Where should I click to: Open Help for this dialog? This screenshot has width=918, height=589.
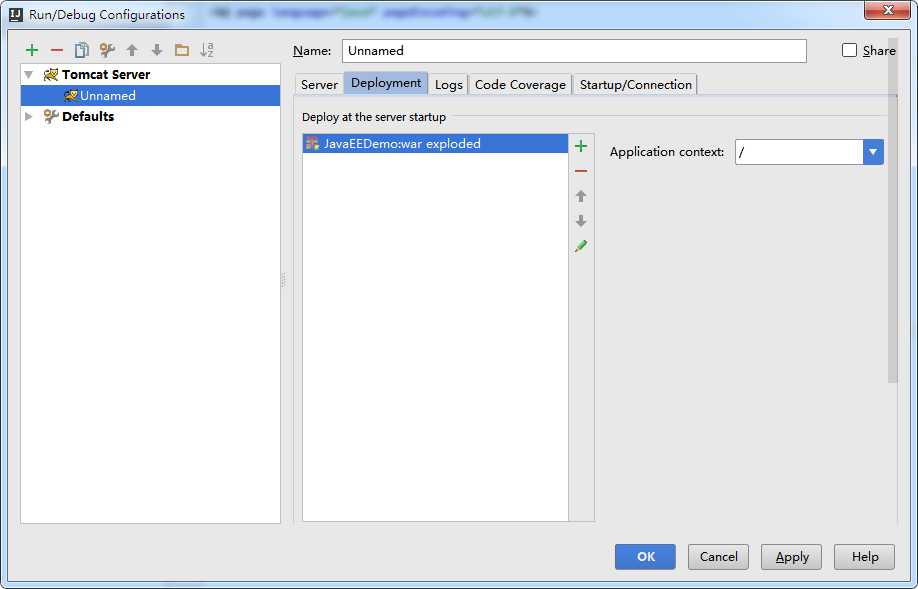(865, 557)
